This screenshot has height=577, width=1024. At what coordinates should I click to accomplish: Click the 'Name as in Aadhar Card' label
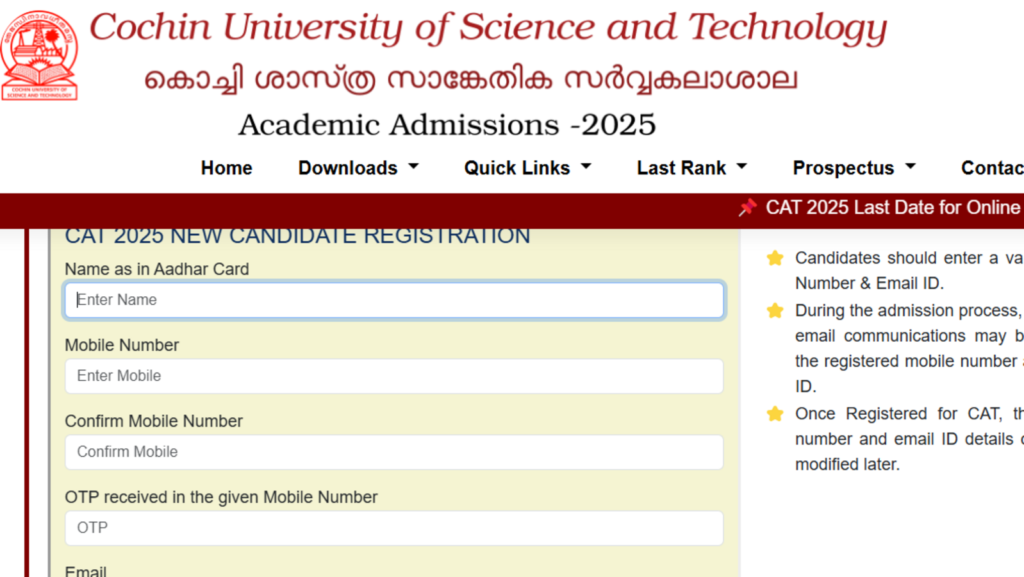coord(157,269)
